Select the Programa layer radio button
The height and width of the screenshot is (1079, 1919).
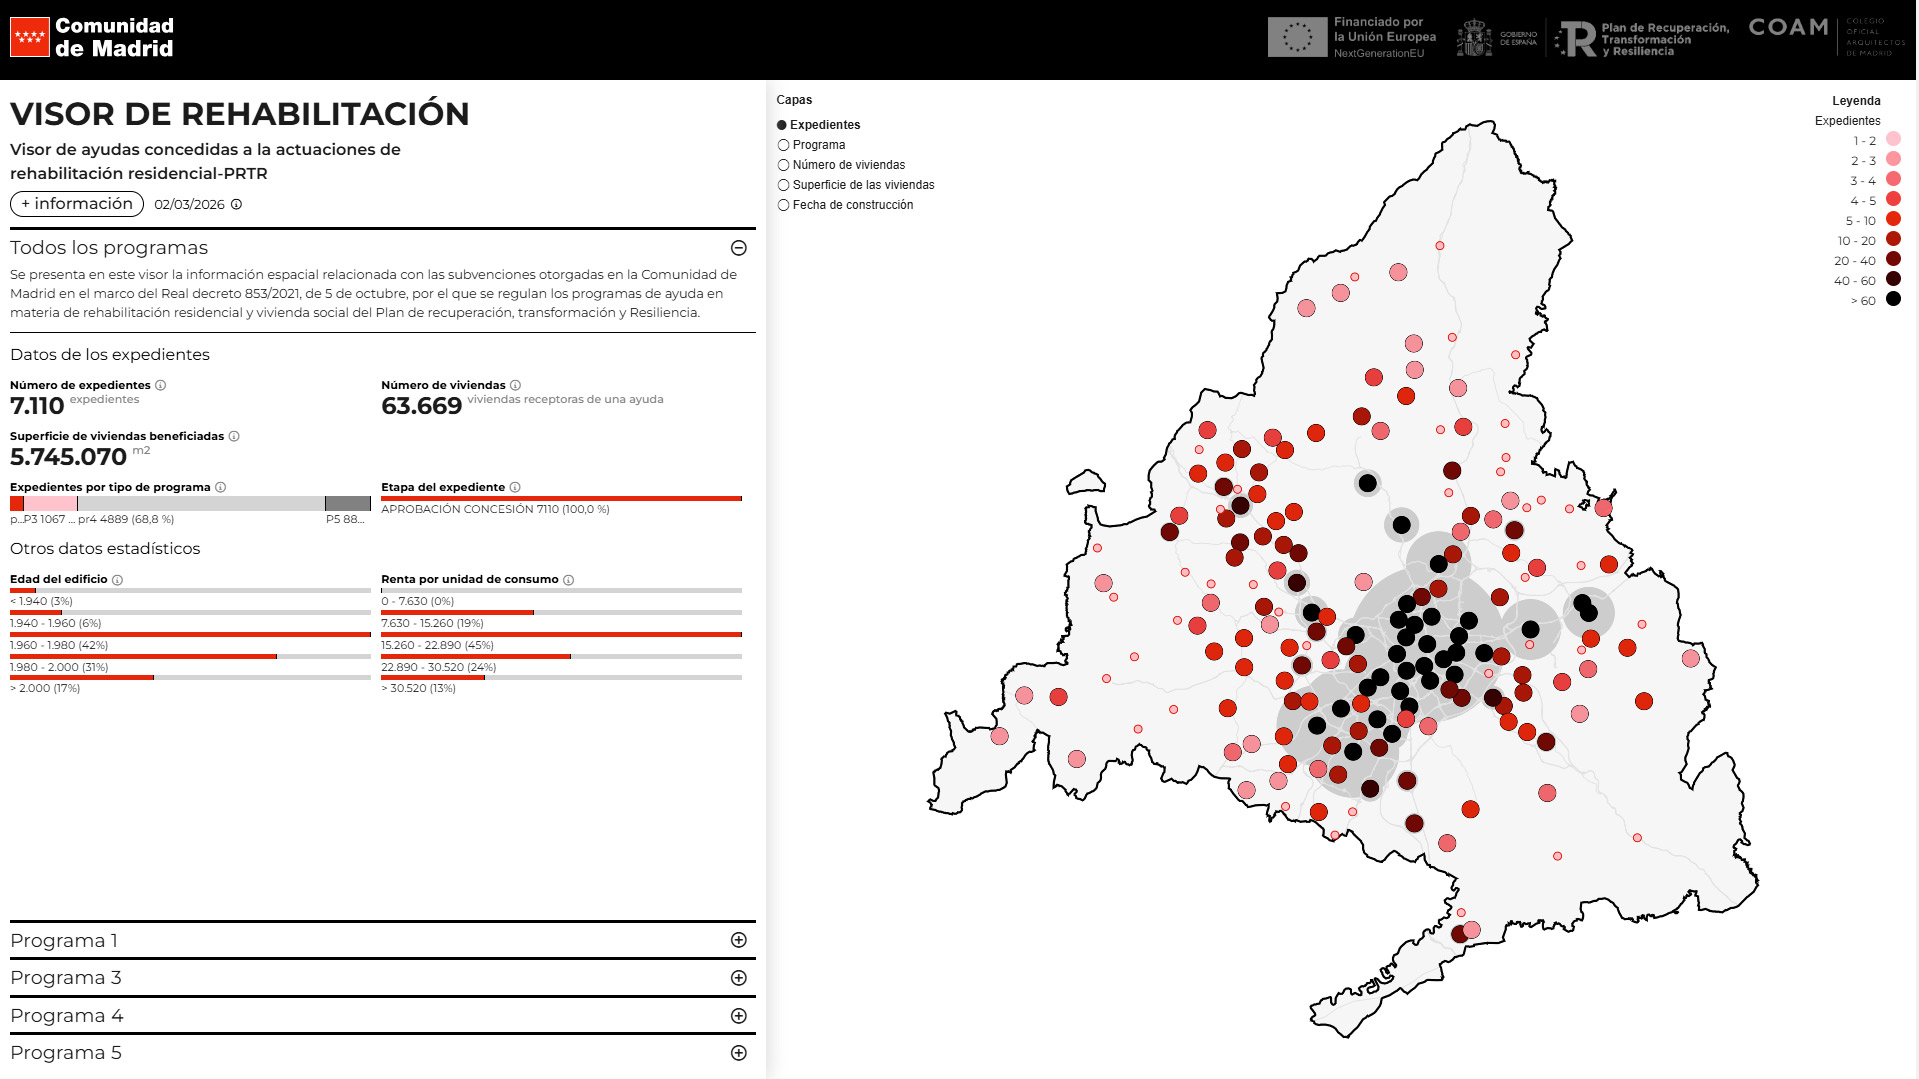(784, 145)
